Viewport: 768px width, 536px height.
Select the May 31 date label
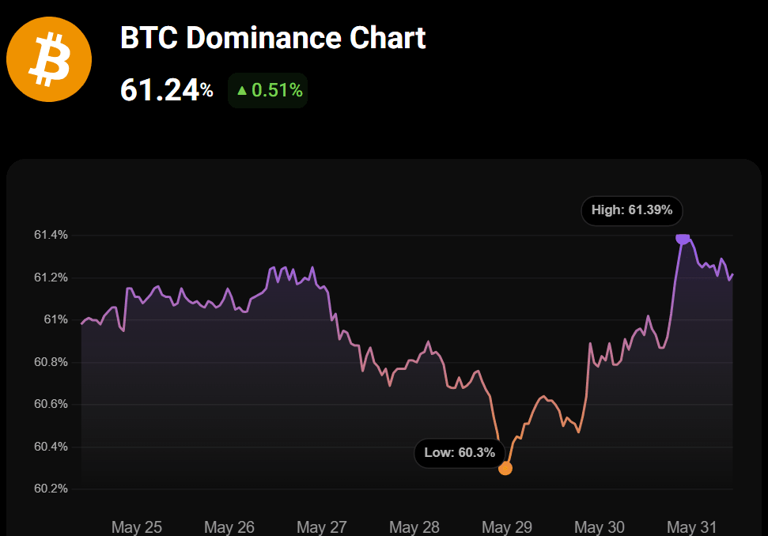(693, 526)
